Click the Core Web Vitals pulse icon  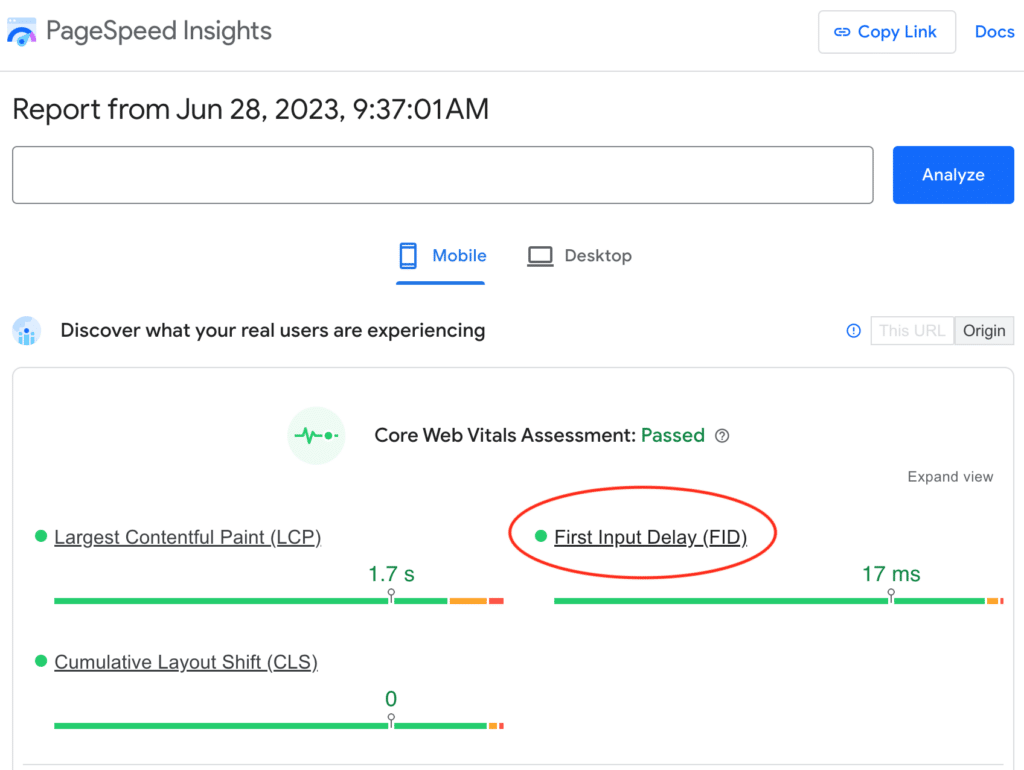click(x=316, y=436)
